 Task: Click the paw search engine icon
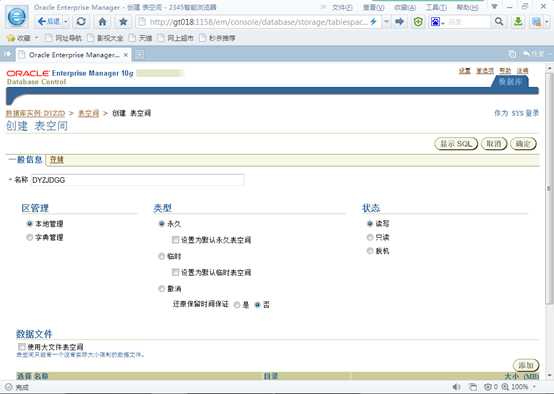click(435, 22)
